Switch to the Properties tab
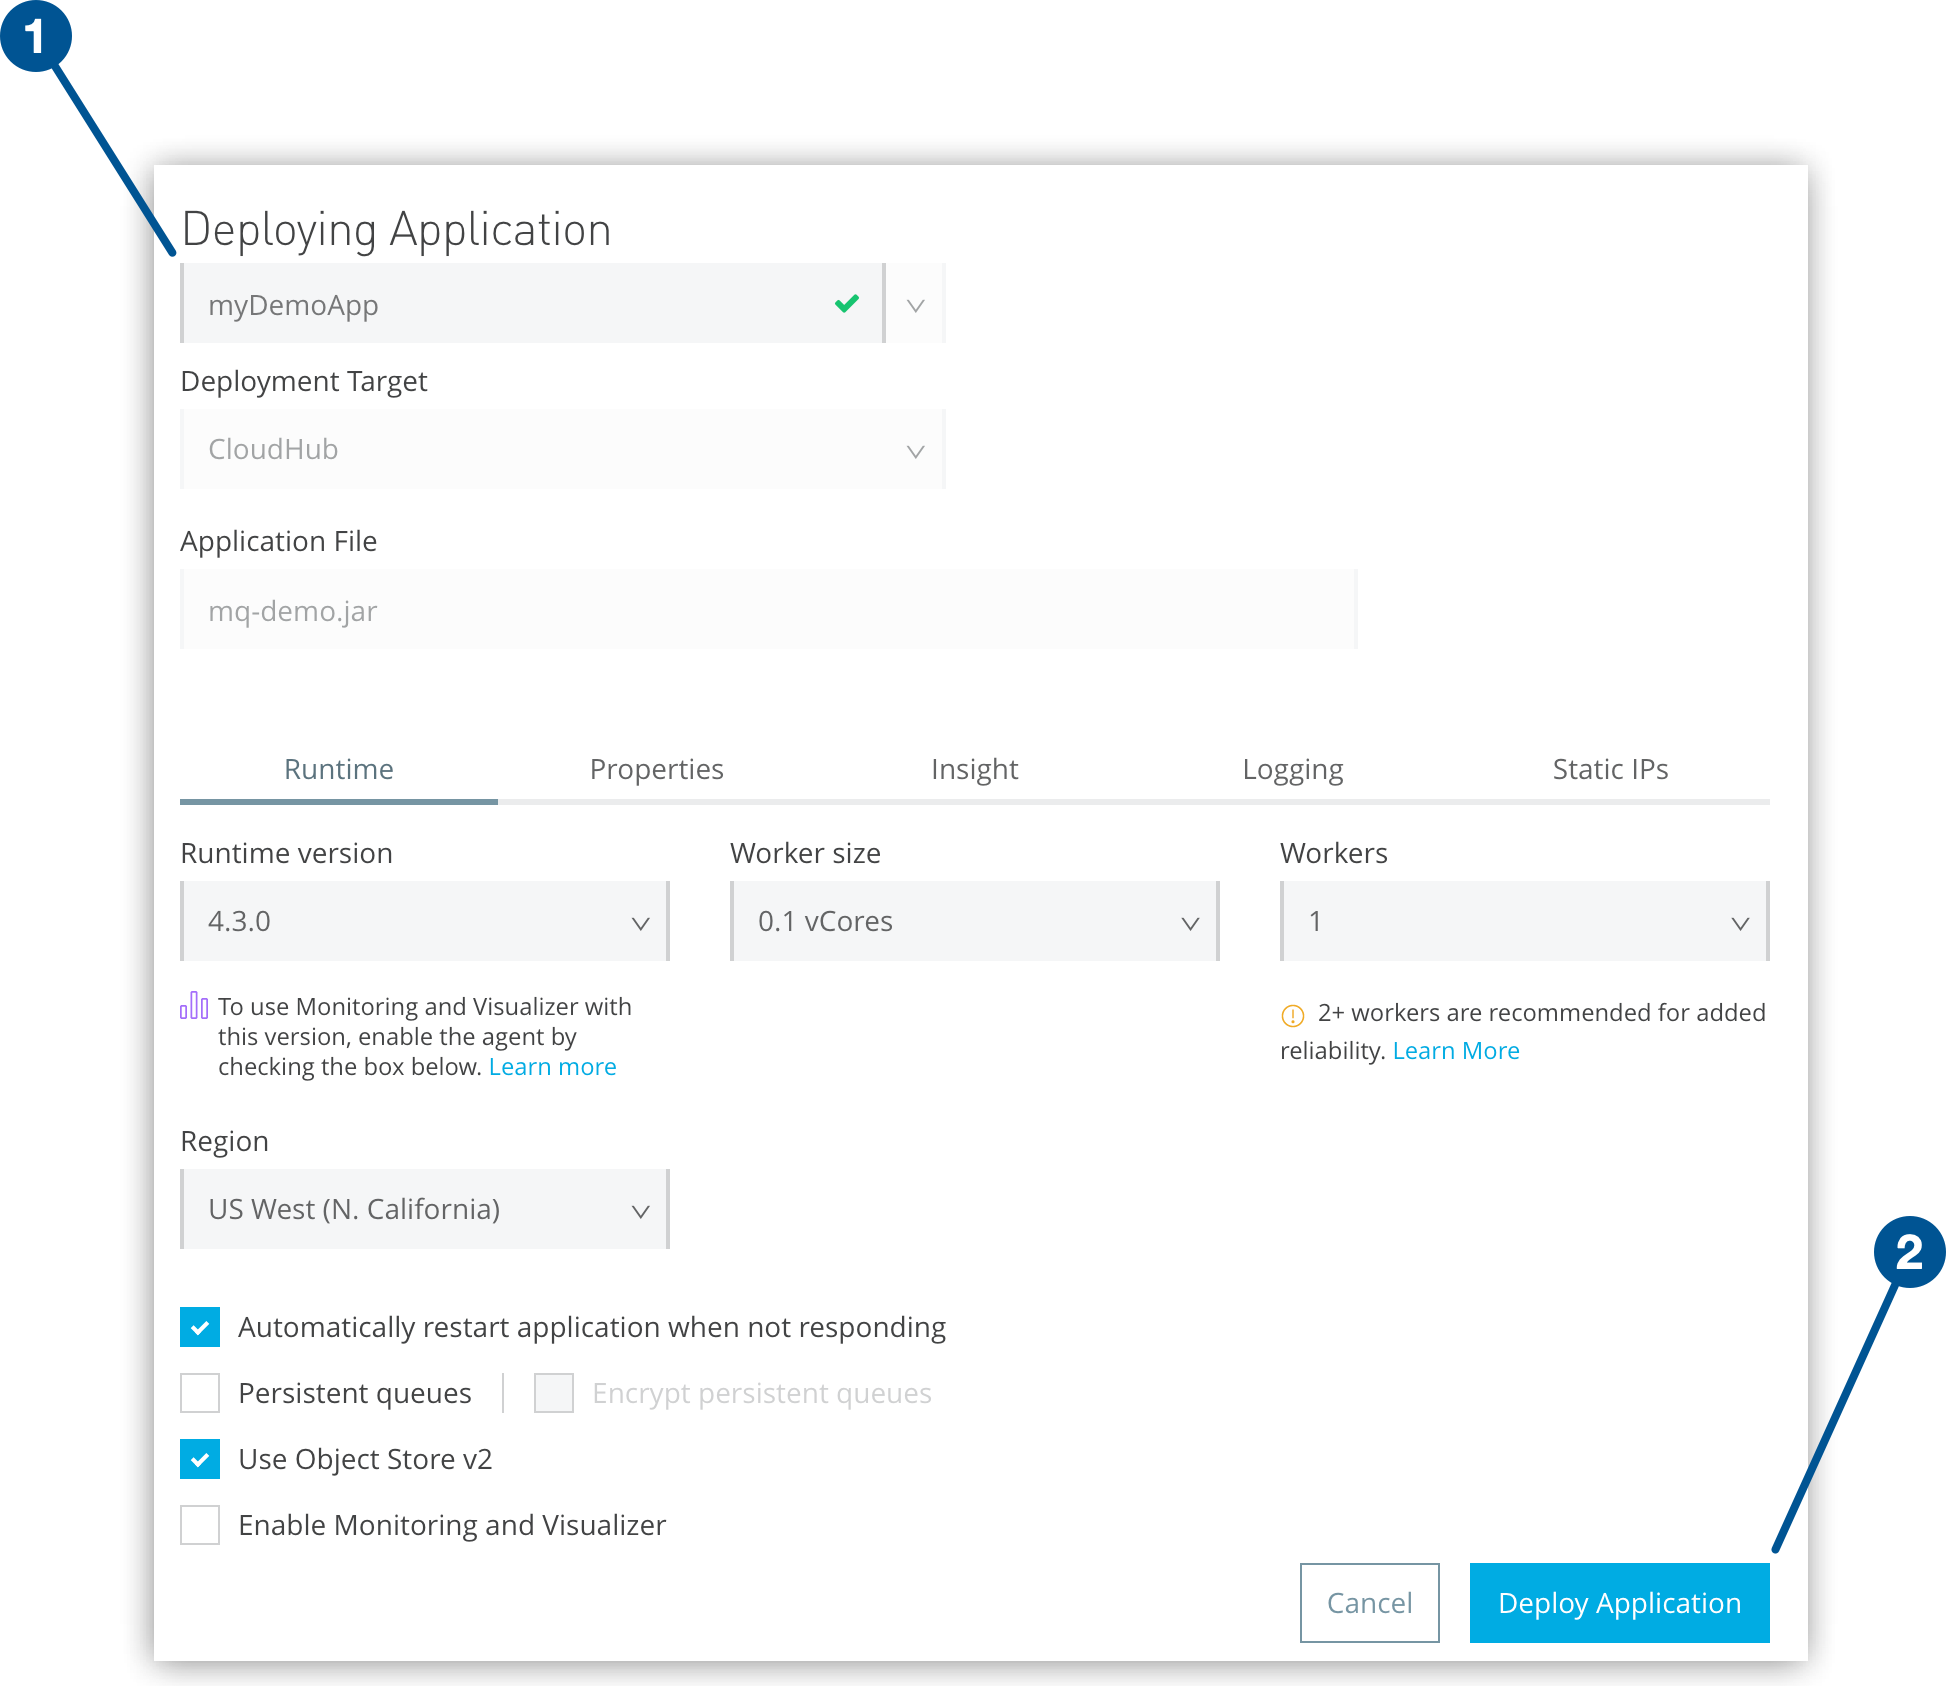This screenshot has width=1946, height=1686. click(x=656, y=769)
